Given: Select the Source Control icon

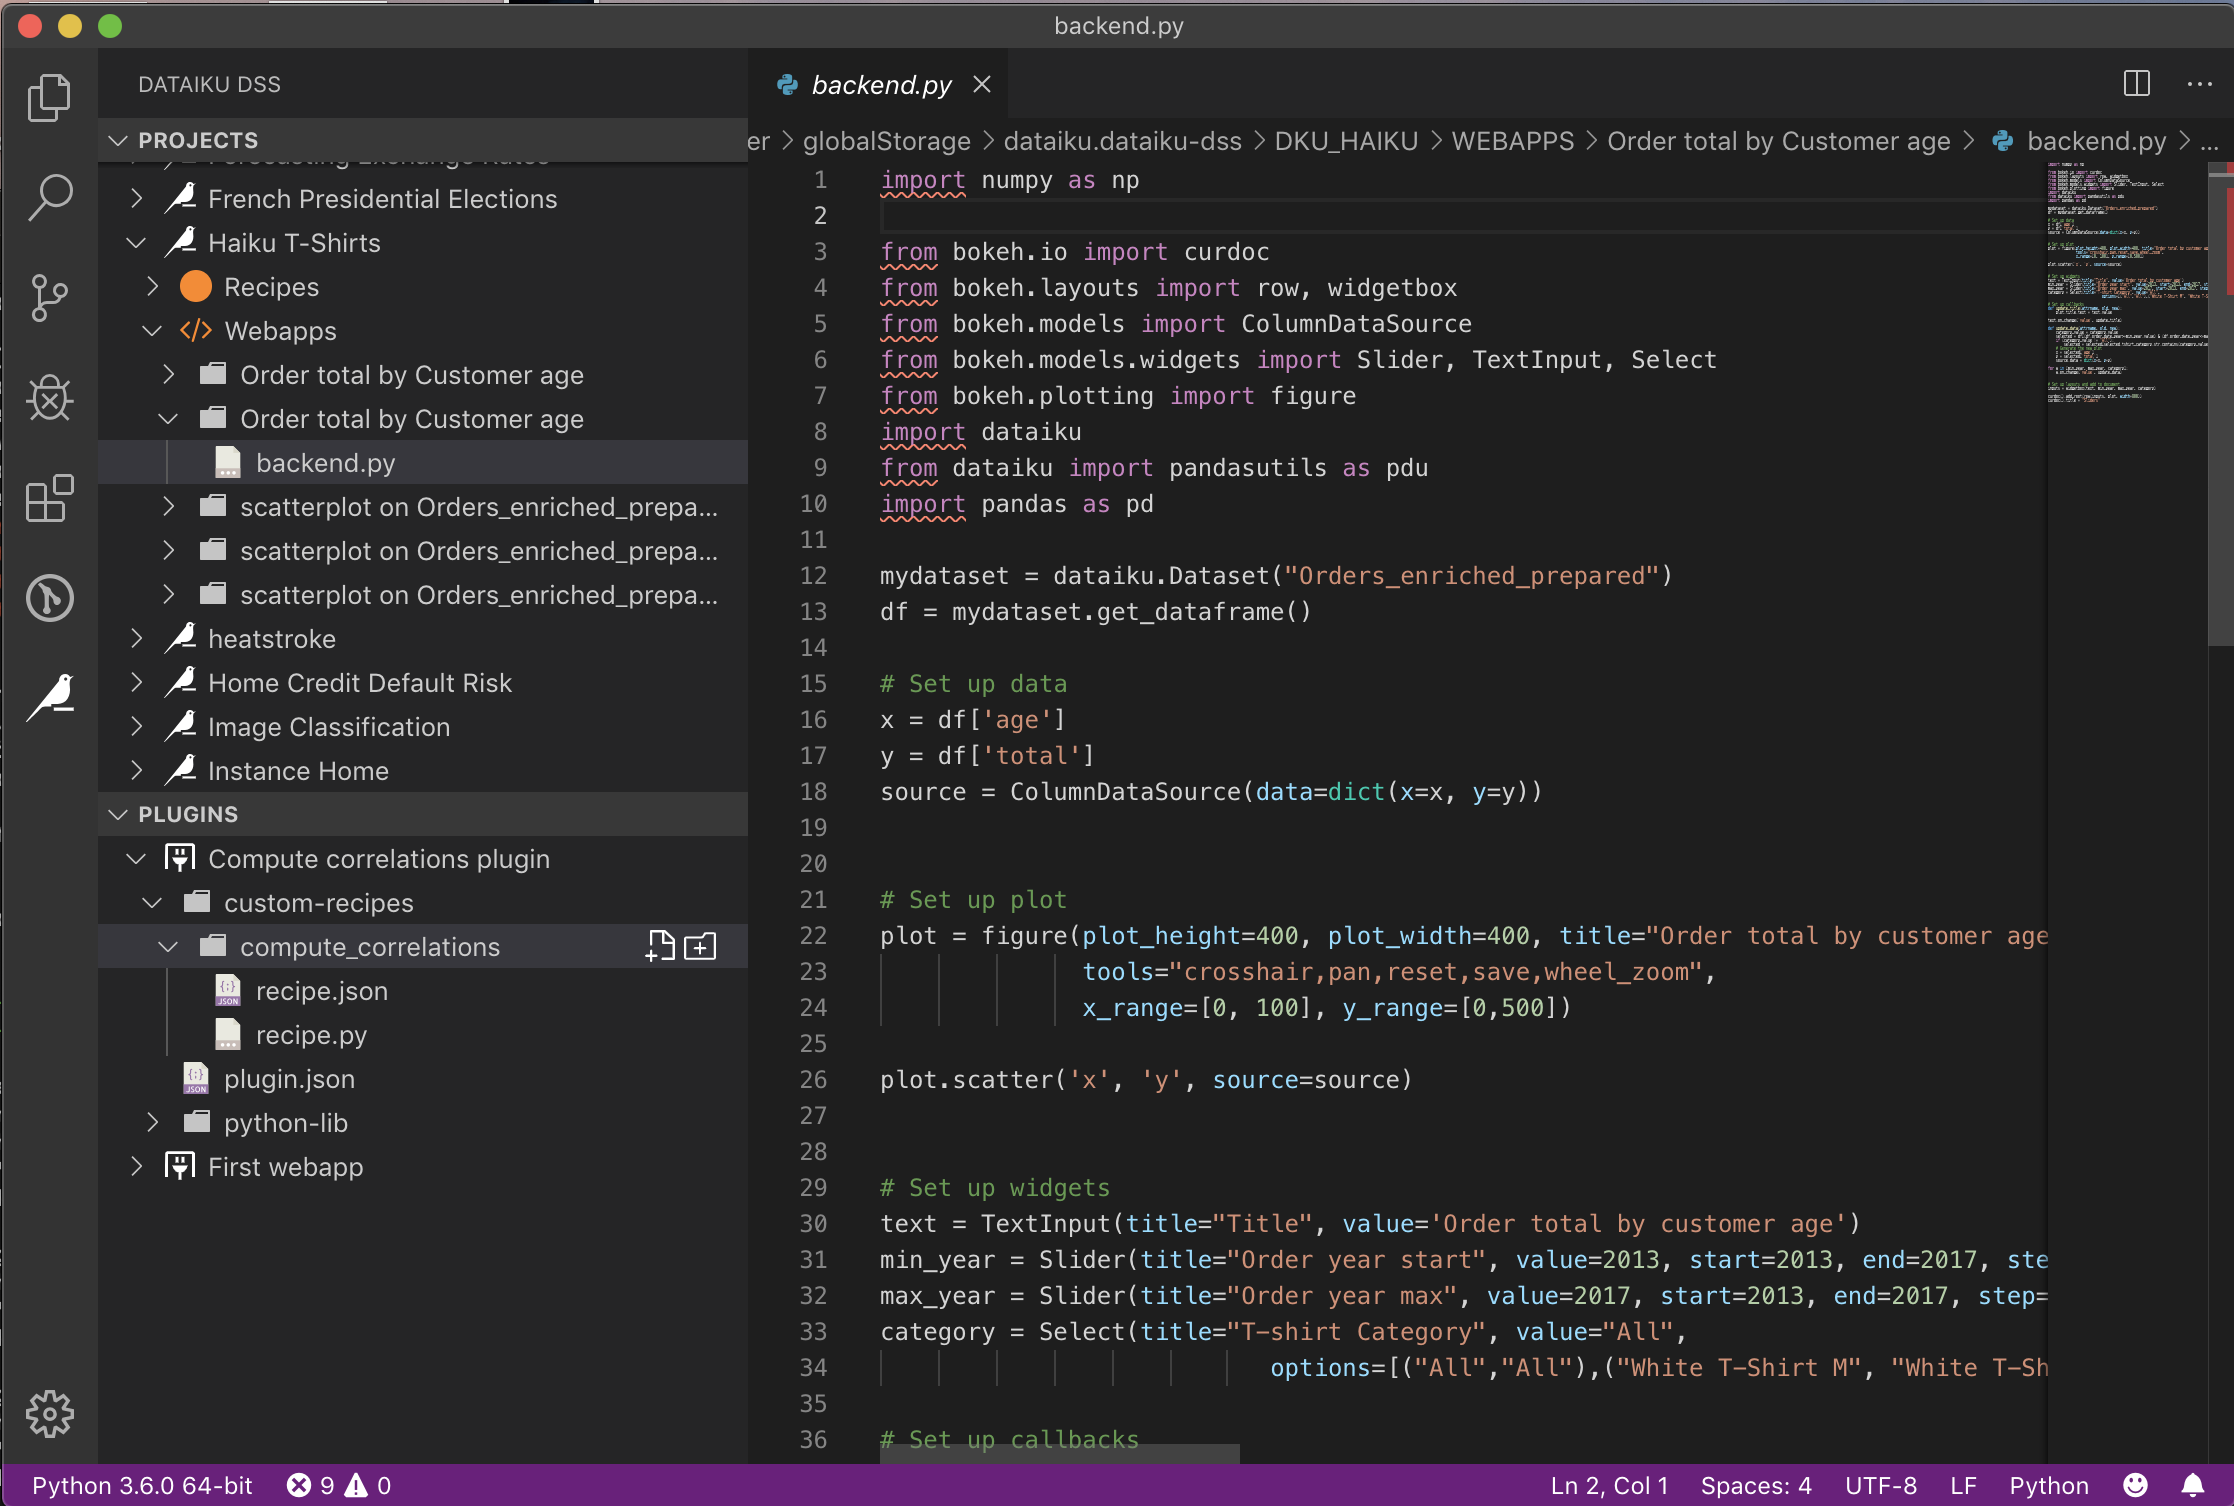Looking at the screenshot, I should coord(49,298).
